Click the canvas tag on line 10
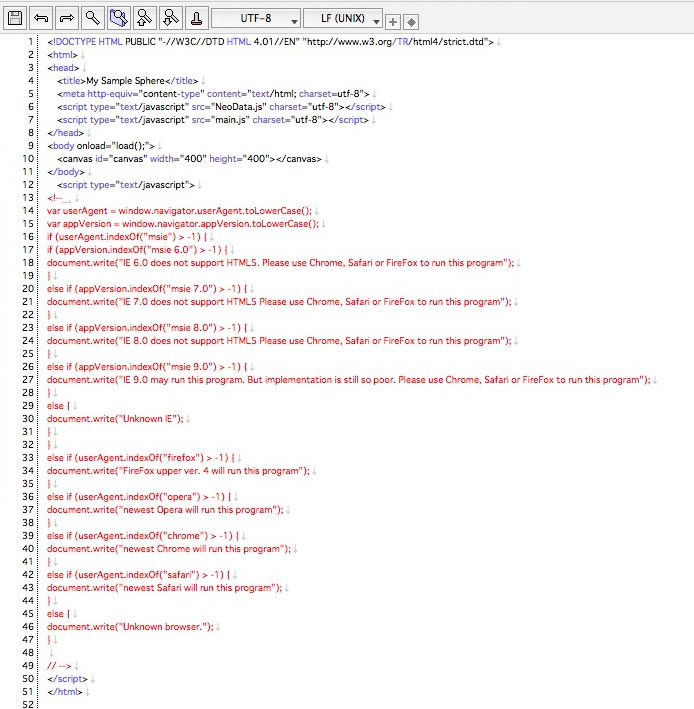694x709 pixels. coord(189,159)
